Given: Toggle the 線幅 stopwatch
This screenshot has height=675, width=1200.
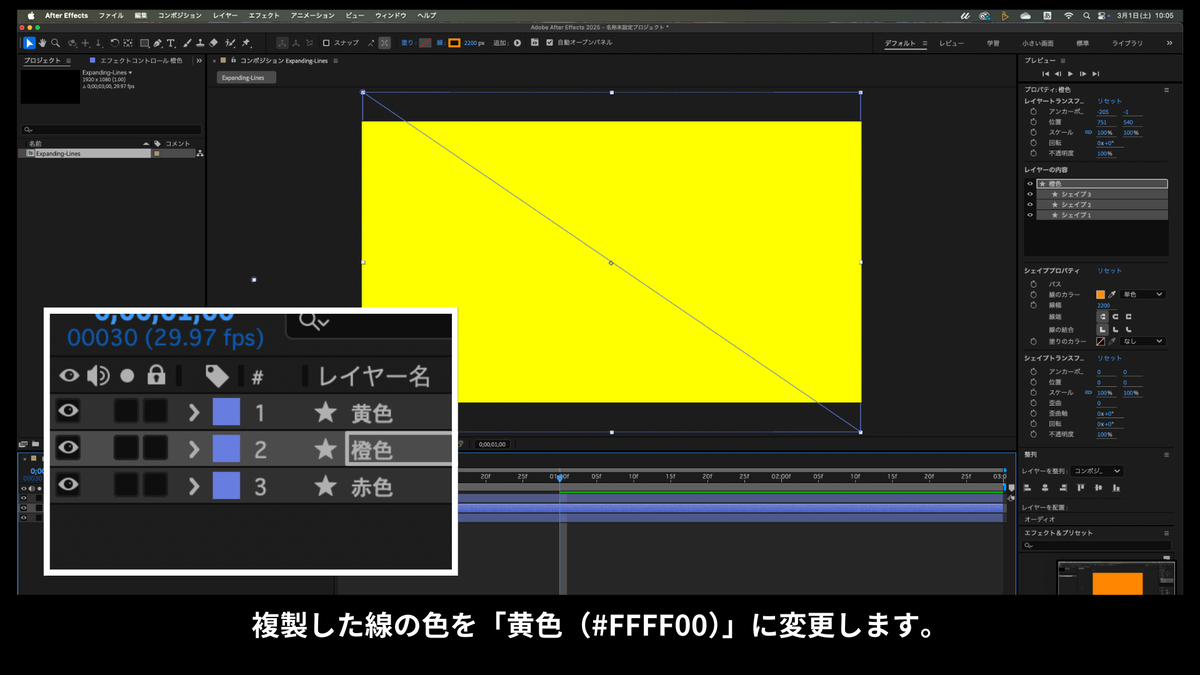Looking at the screenshot, I should pyautogui.click(x=1033, y=305).
